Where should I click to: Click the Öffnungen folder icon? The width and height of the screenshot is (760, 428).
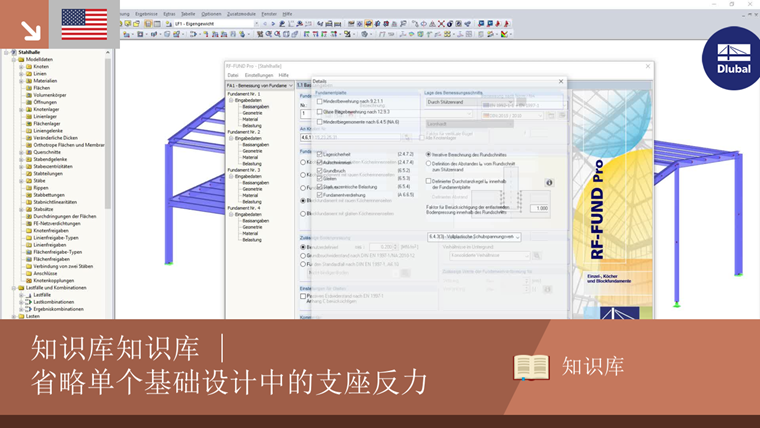(29, 102)
